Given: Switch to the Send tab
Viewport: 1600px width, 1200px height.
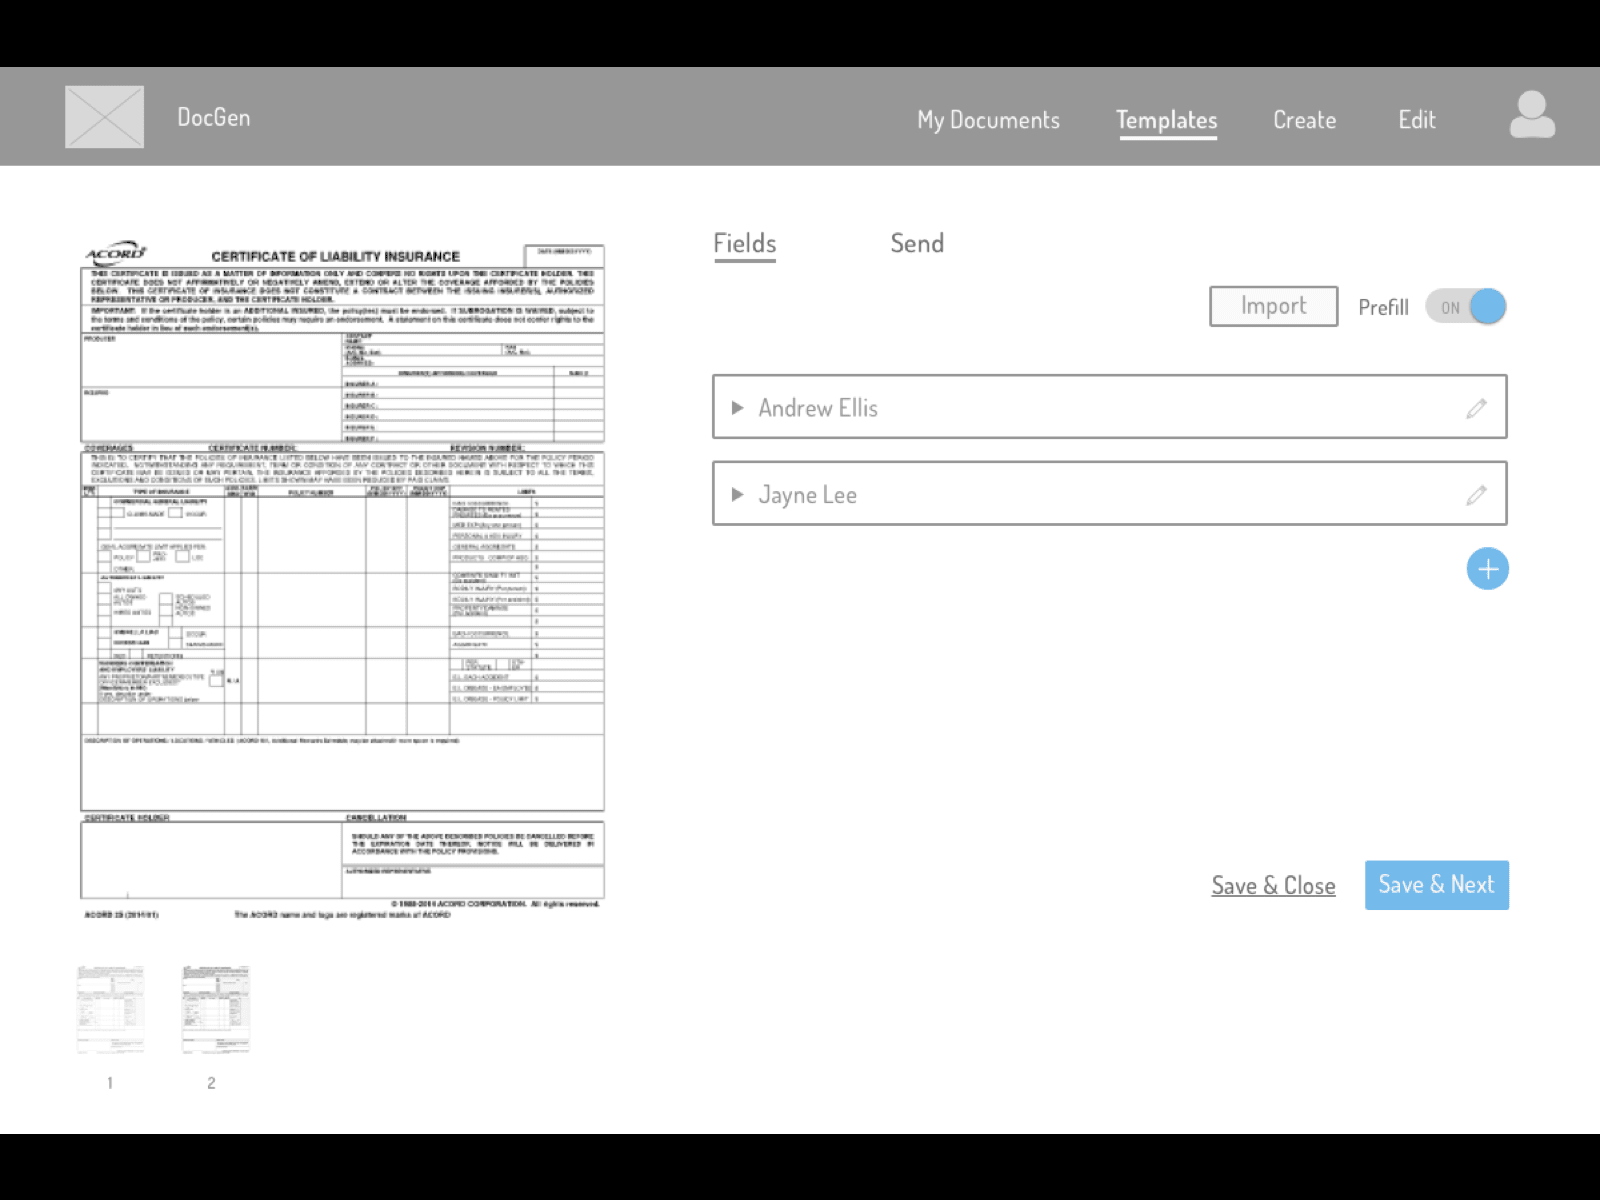Looking at the screenshot, I should (x=917, y=243).
